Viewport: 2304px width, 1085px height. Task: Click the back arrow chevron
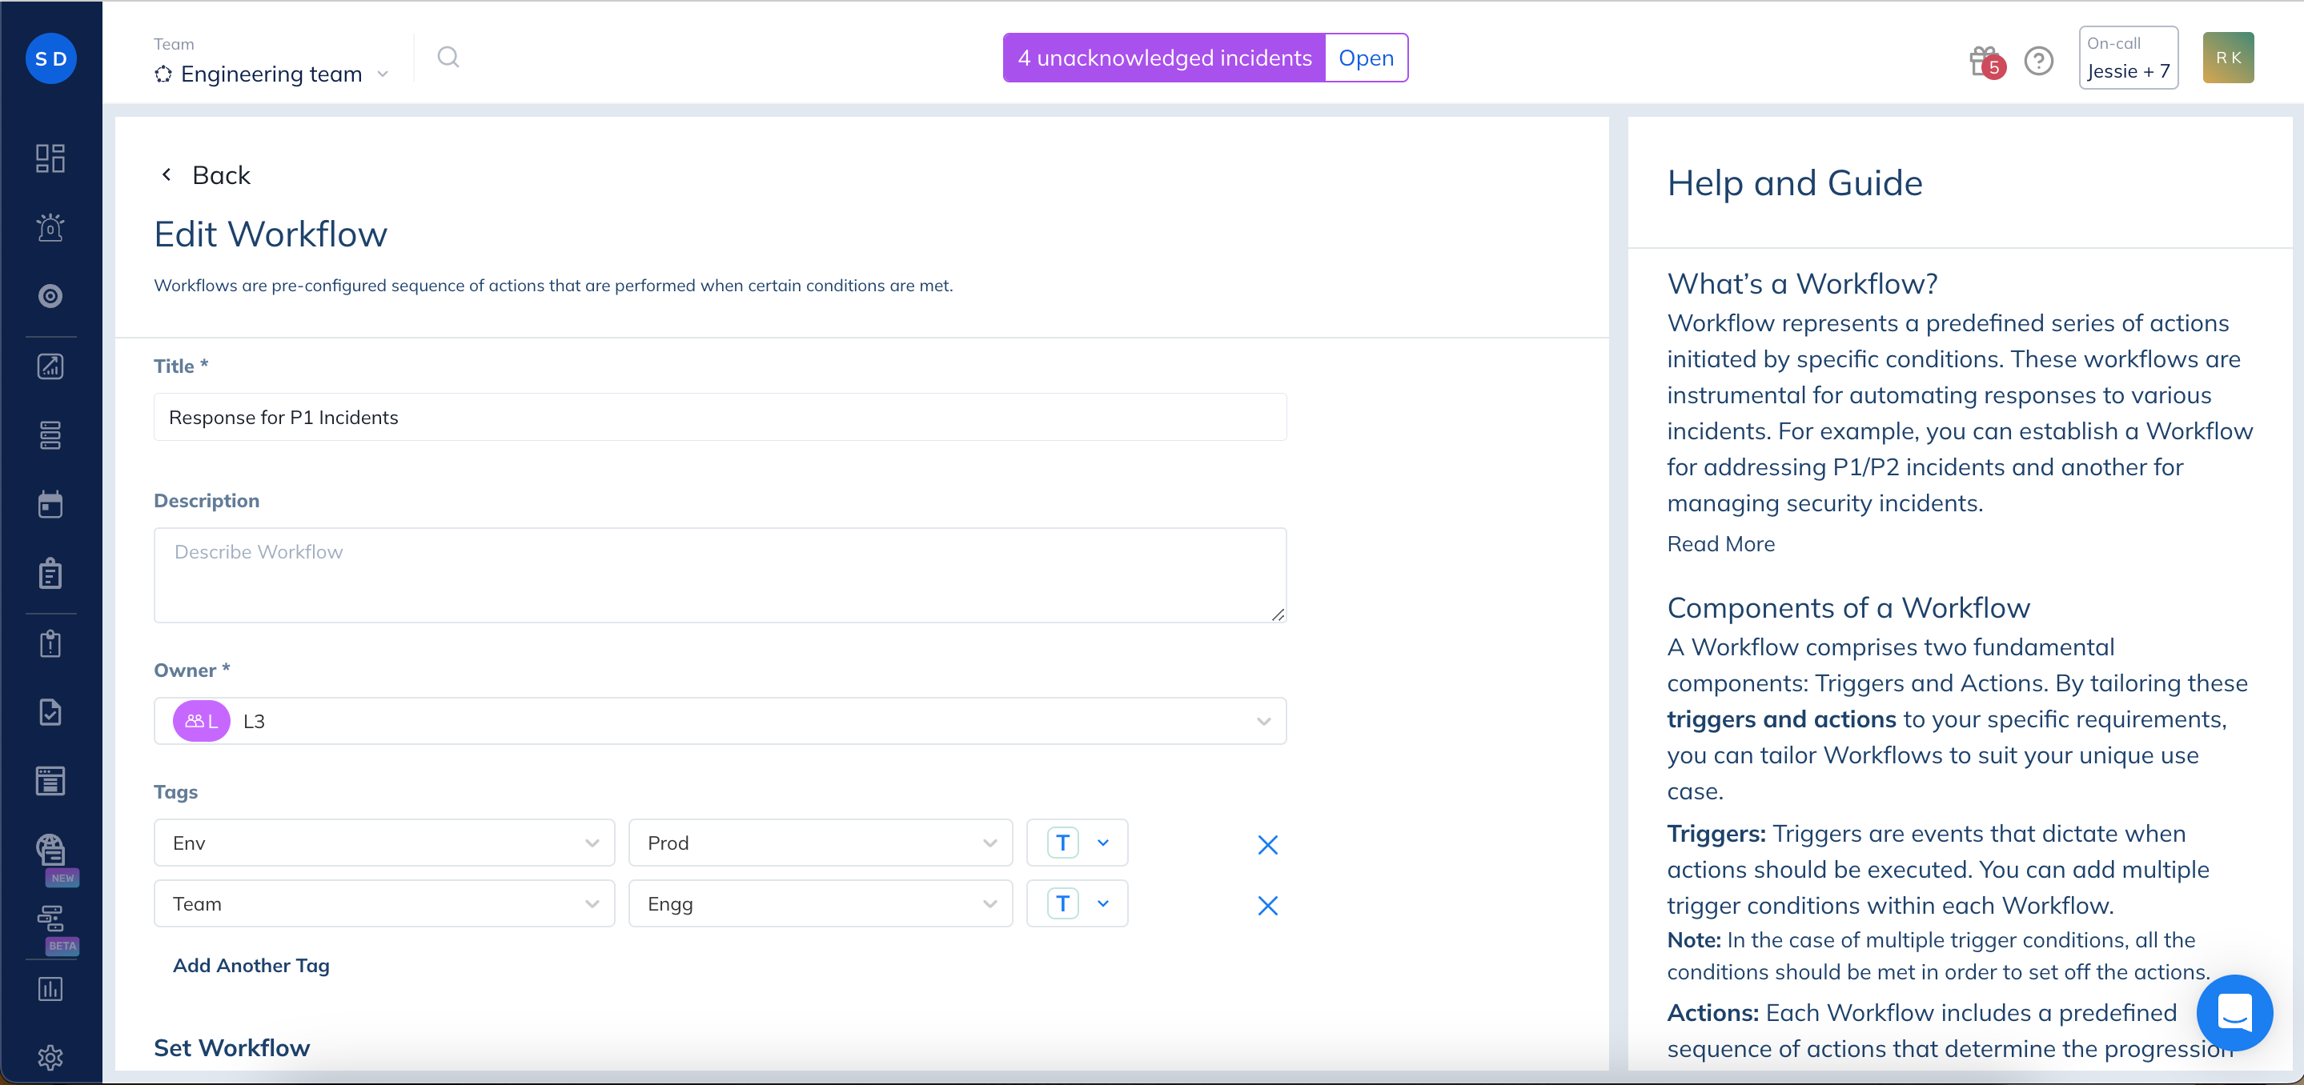(166, 175)
